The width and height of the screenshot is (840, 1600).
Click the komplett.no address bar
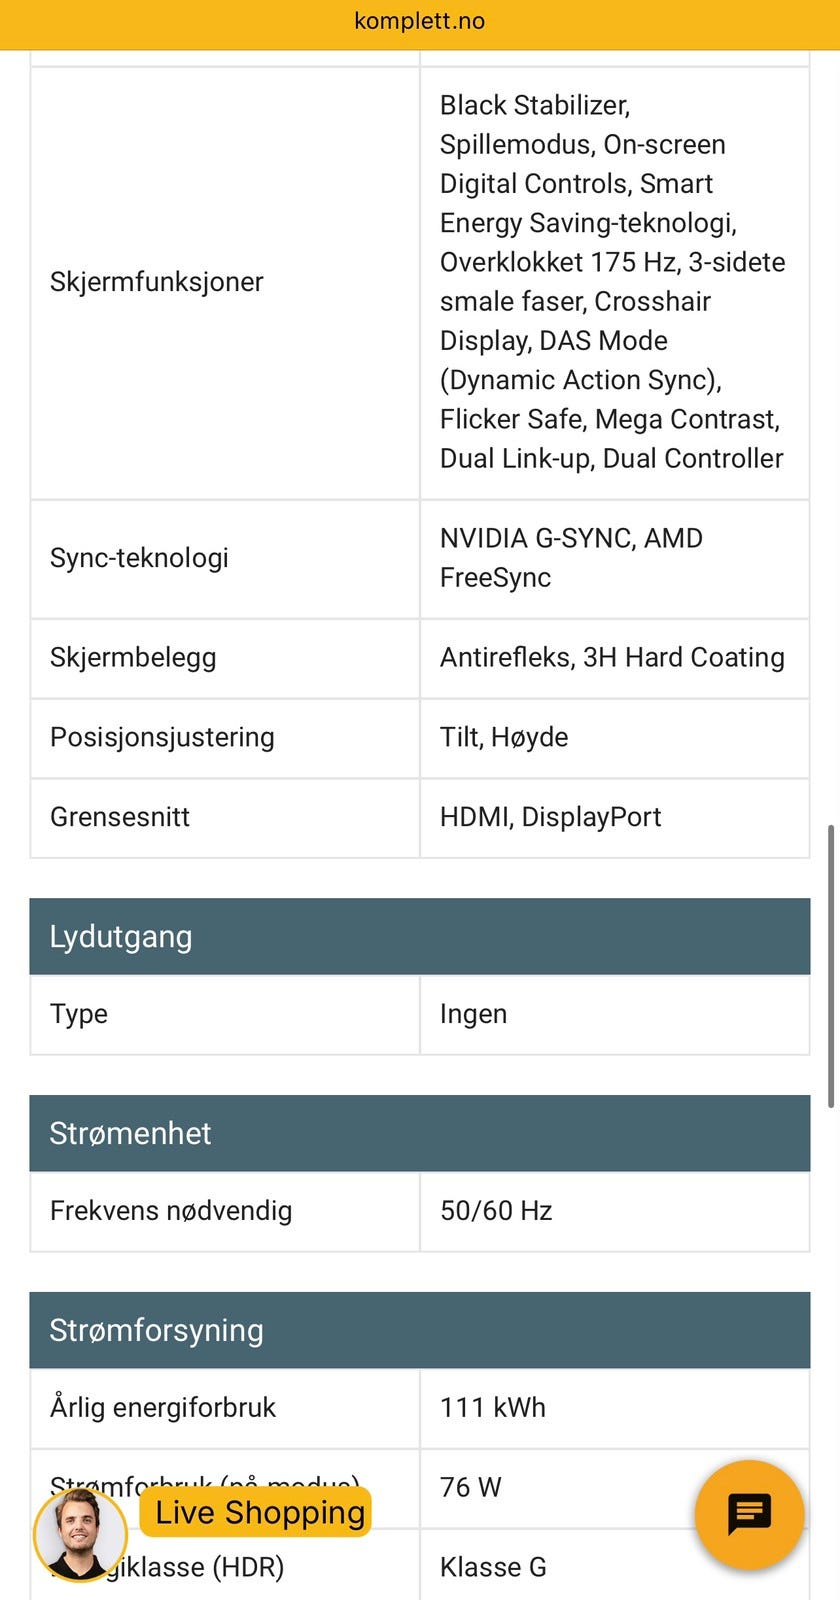(x=420, y=22)
